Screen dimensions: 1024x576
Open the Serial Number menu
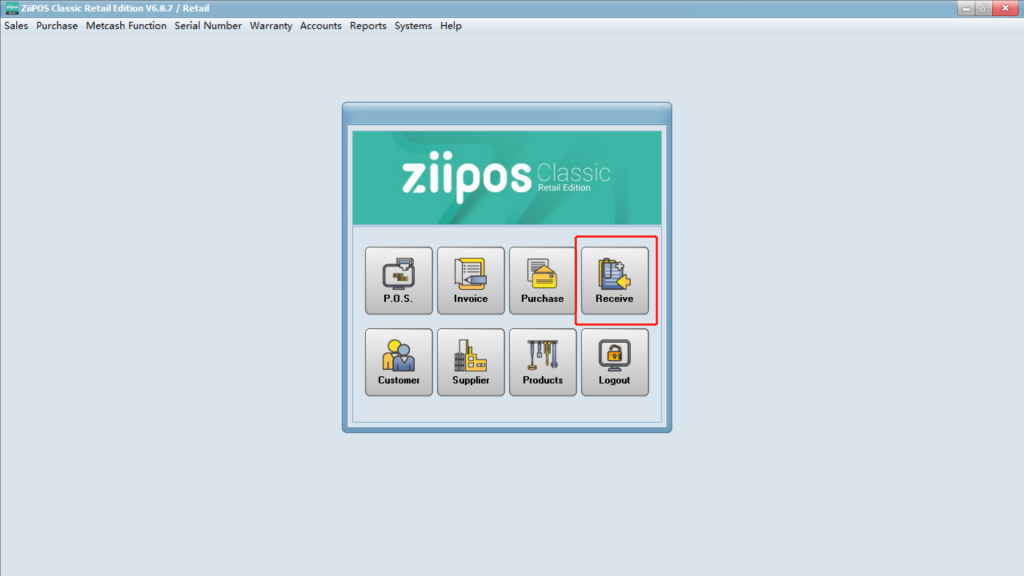pos(208,26)
